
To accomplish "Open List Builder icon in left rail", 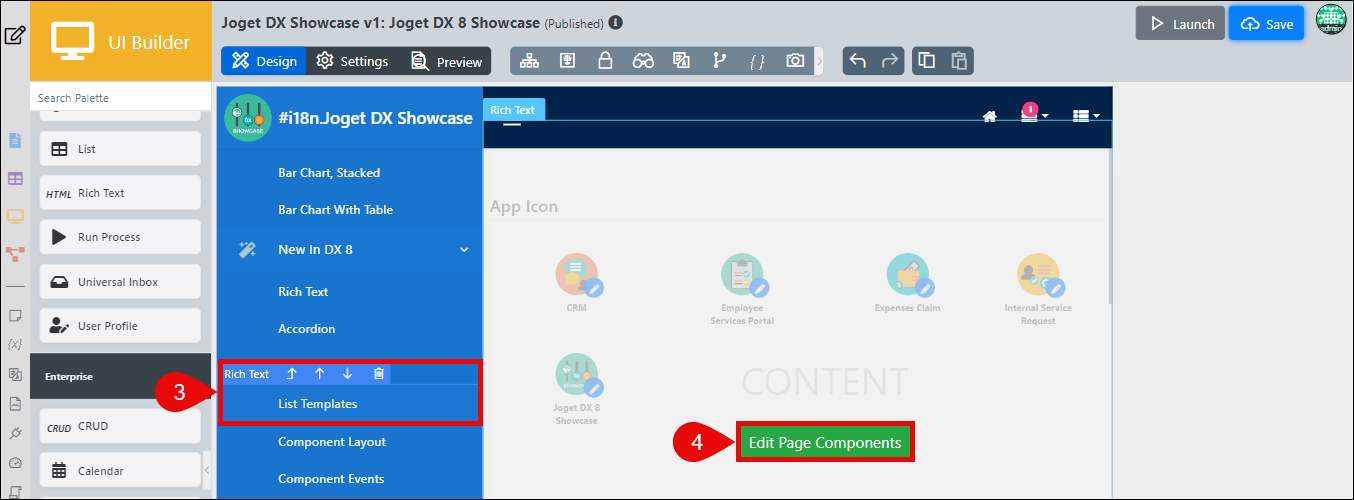I will point(15,178).
